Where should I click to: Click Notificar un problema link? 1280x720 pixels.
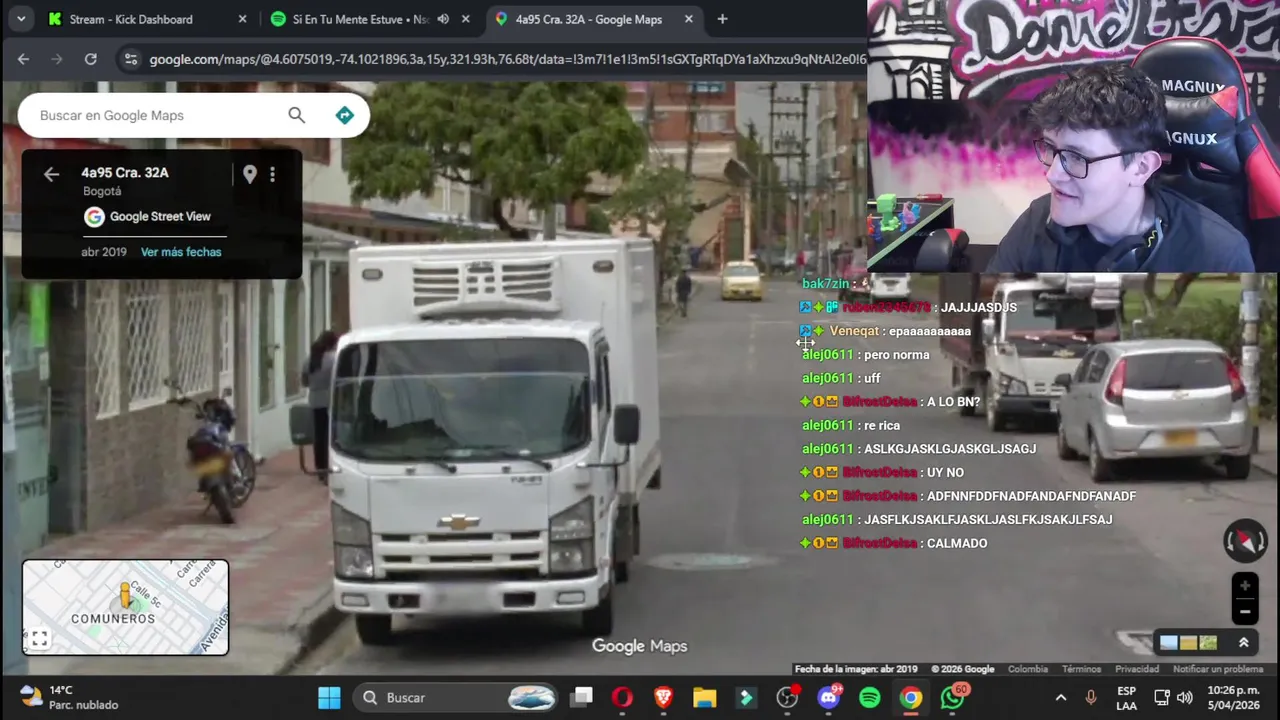(1218, 669)
